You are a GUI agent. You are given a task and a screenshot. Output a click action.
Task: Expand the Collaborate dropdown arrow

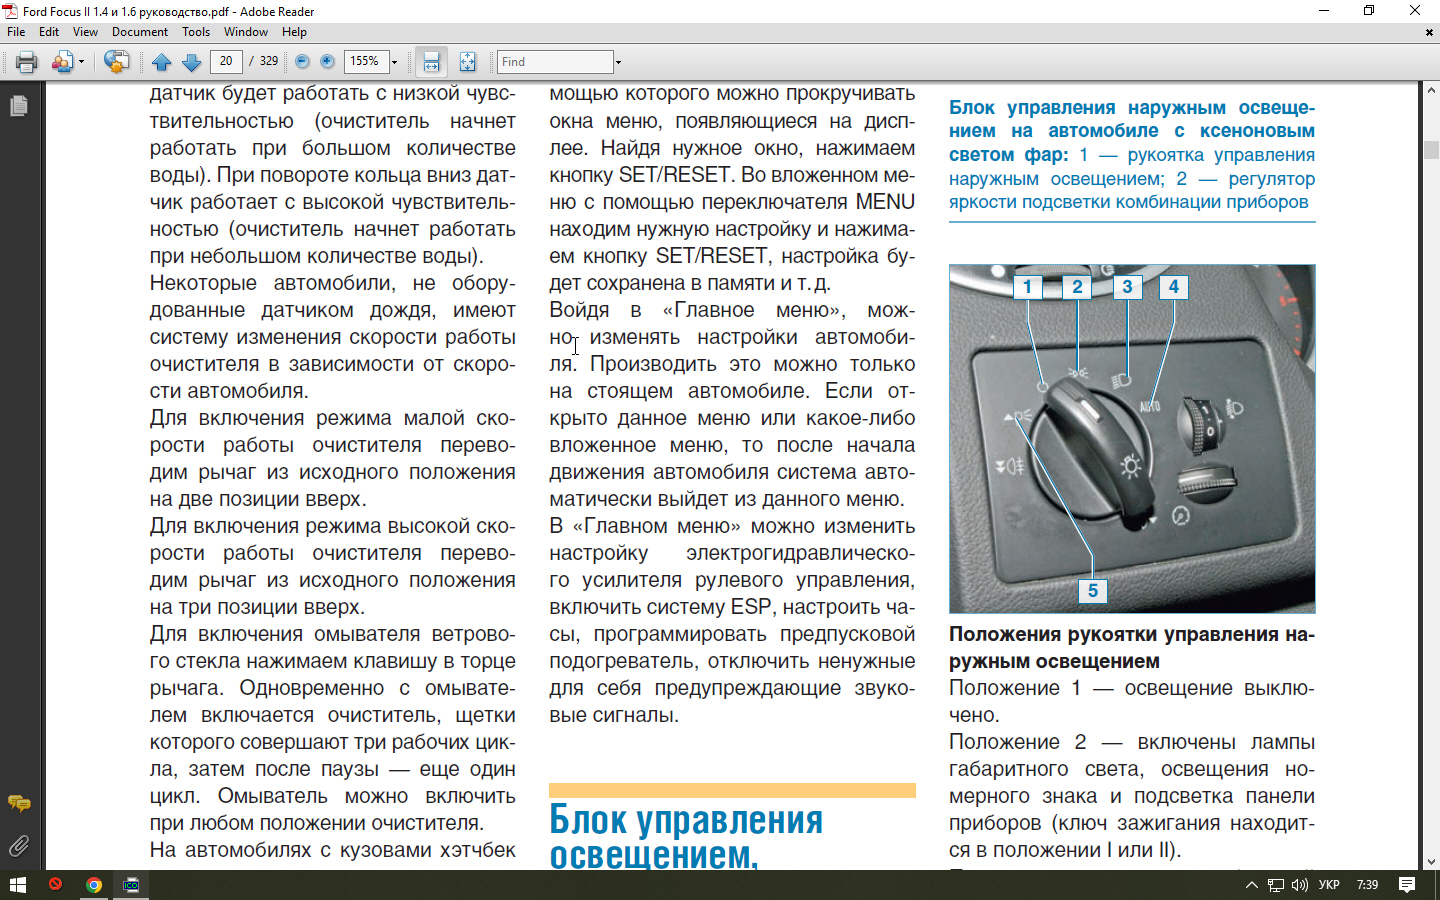[81, 62]
